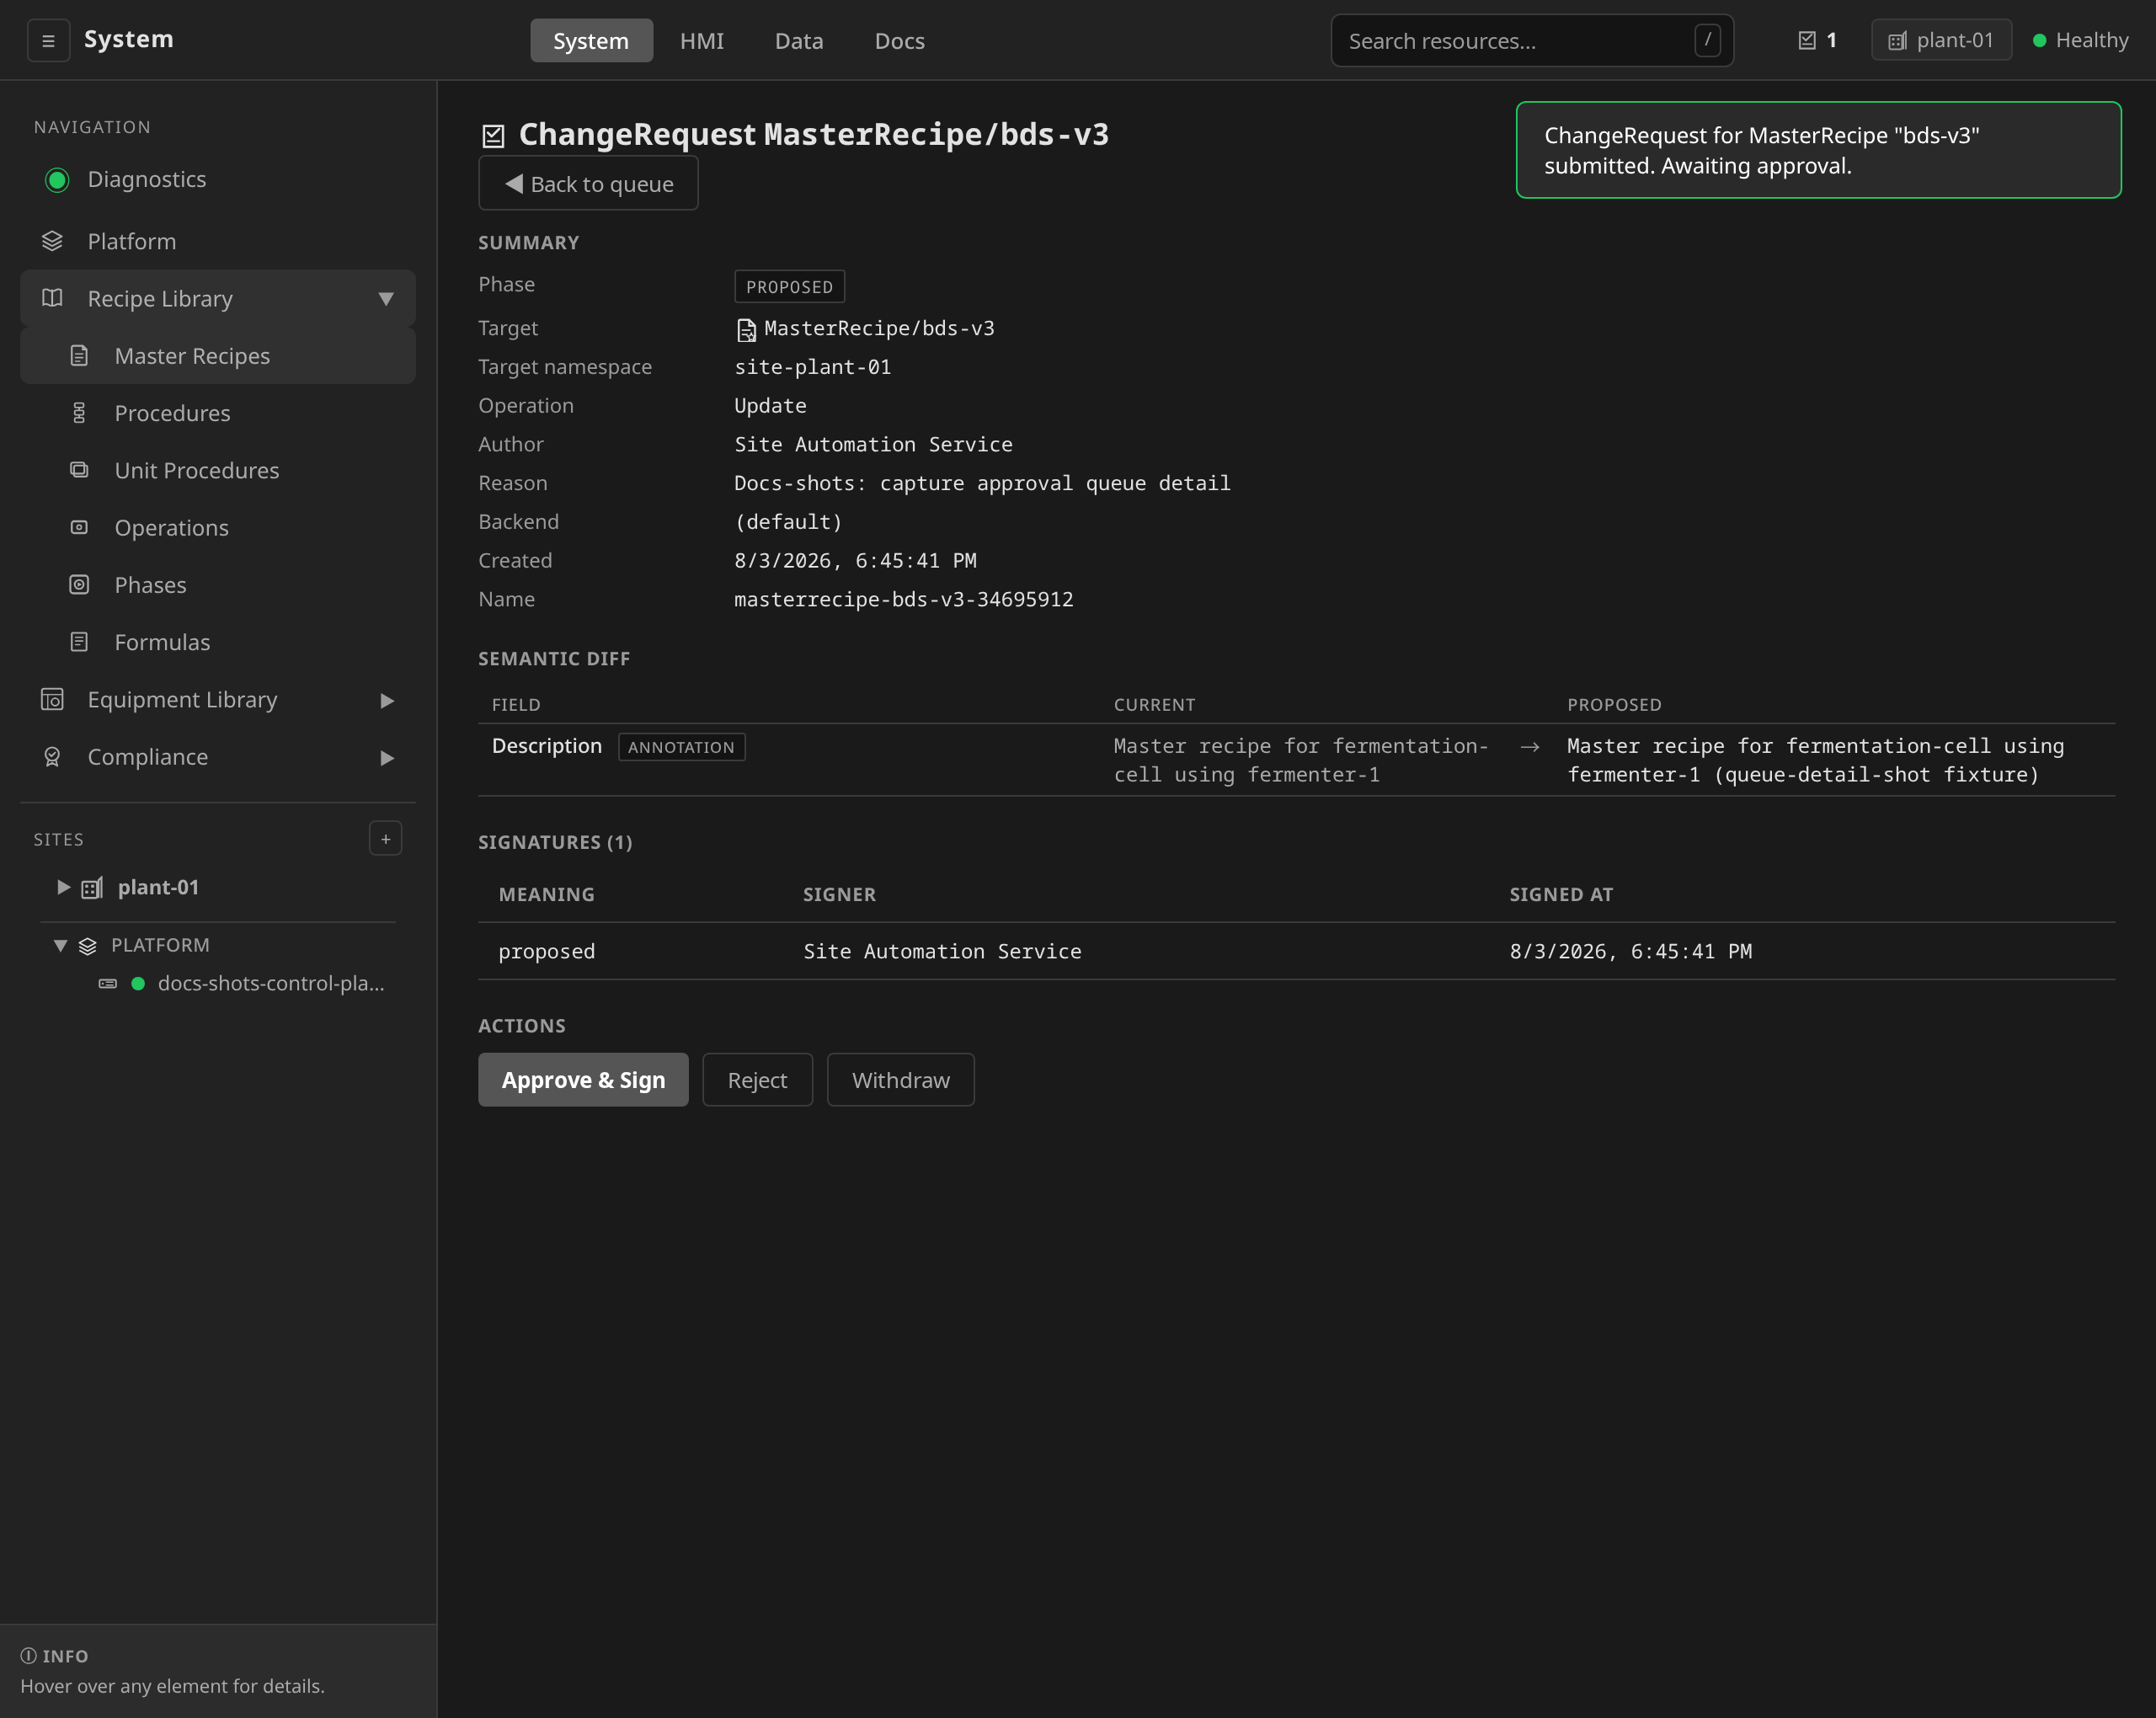2156x1718 pixels.
Task: Open Platform in navigation
Action: click(217, 241)
